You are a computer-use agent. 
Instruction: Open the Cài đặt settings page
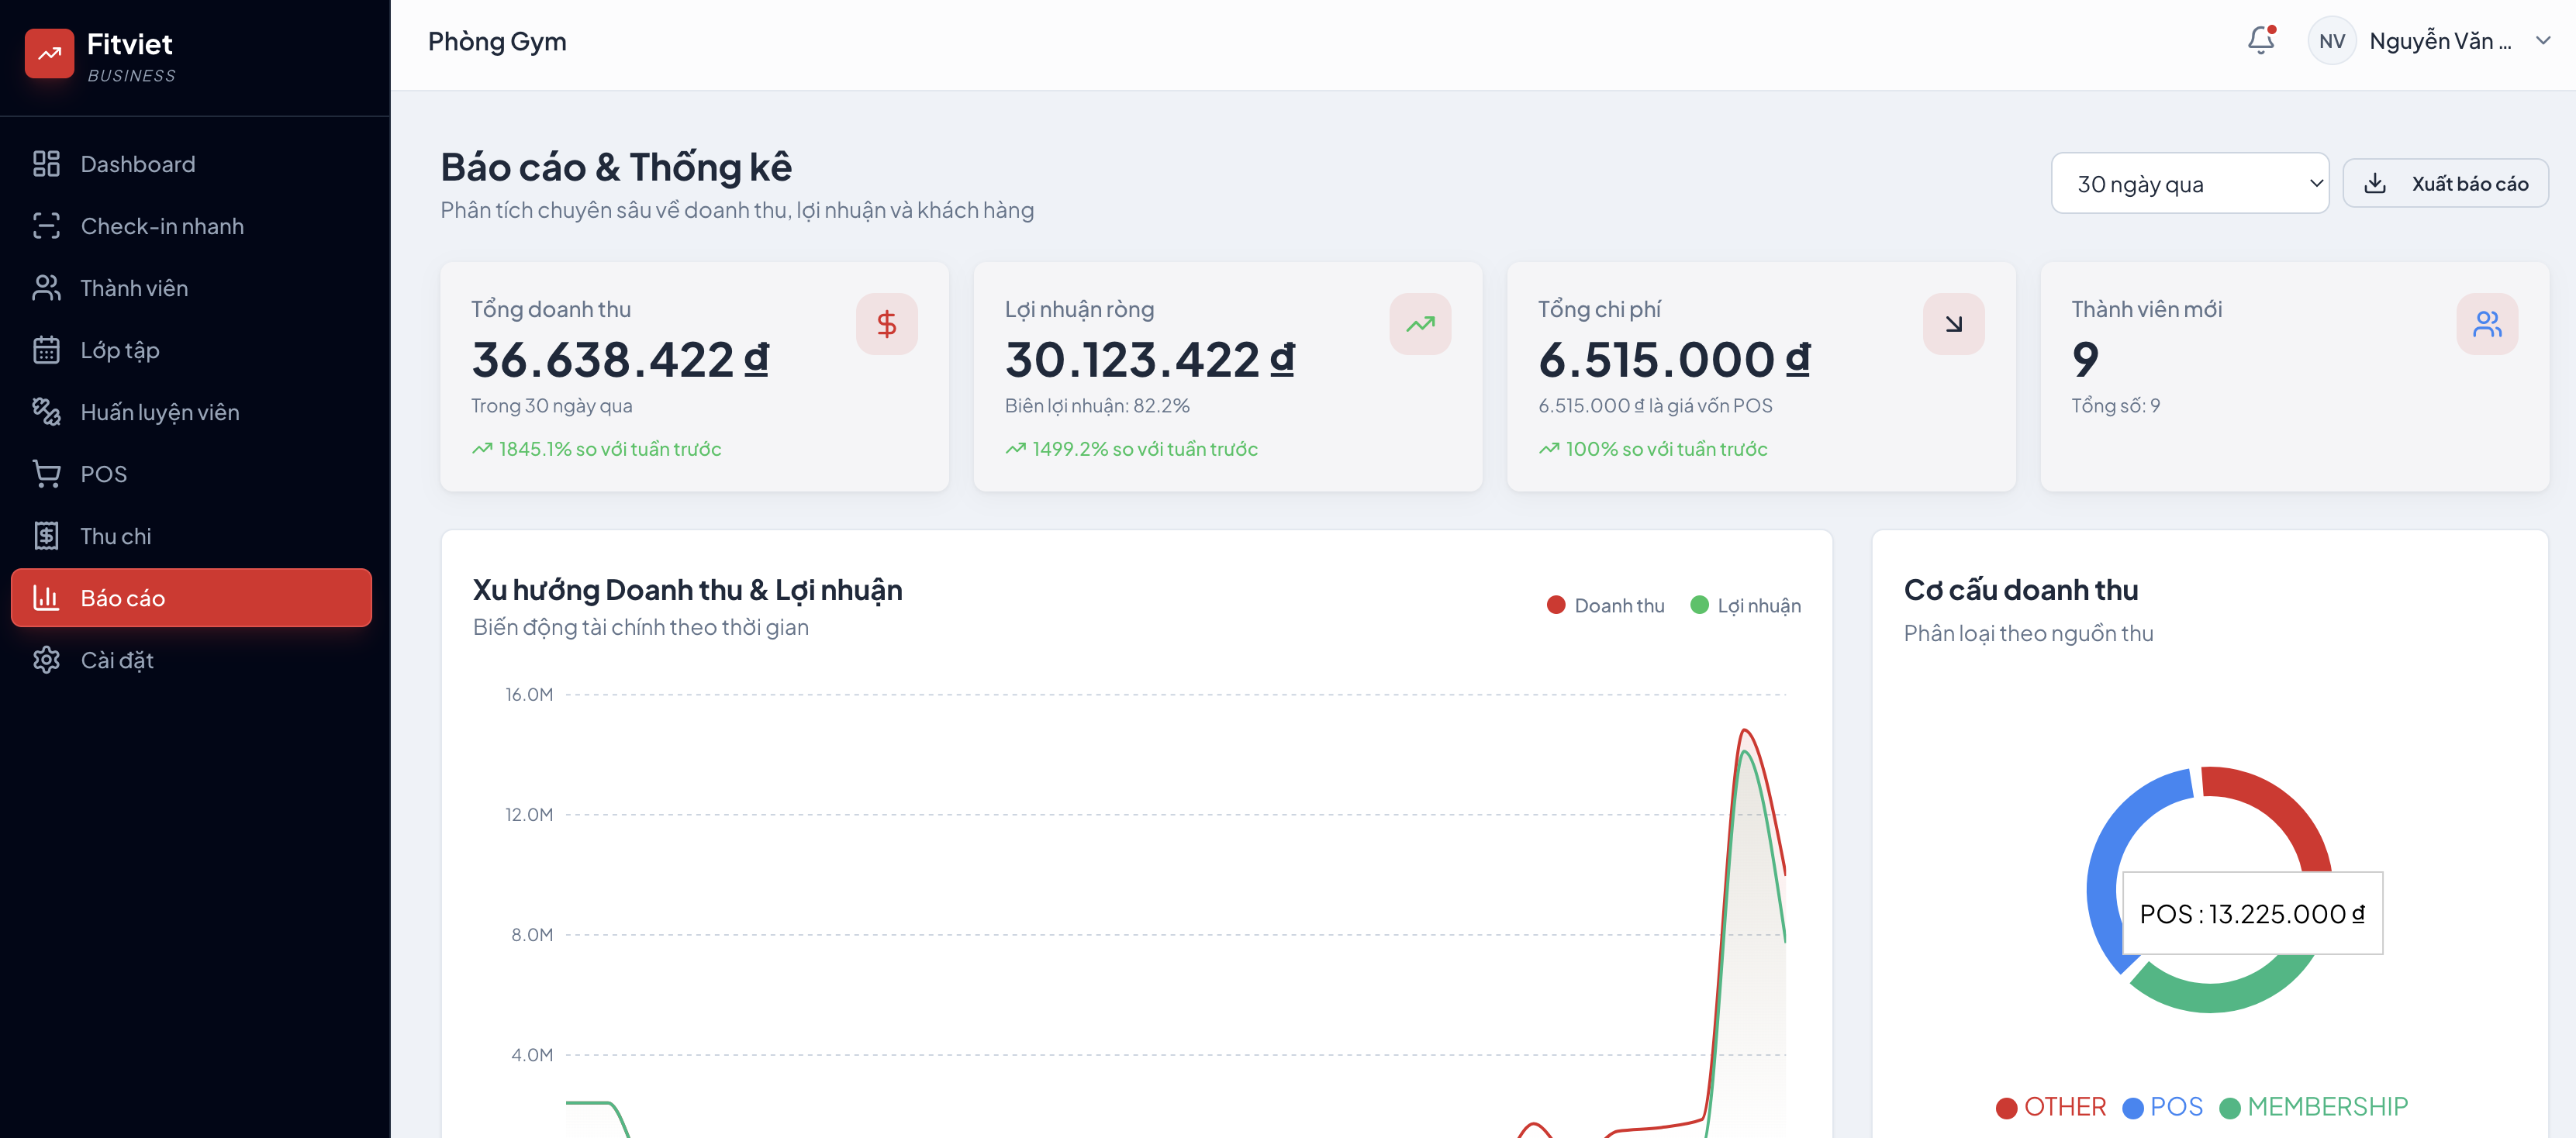(x=116, y=660)
